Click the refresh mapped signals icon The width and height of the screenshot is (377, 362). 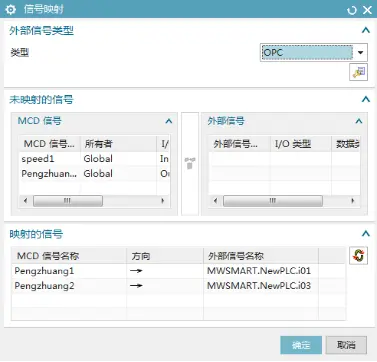click(x=358, y=256)
